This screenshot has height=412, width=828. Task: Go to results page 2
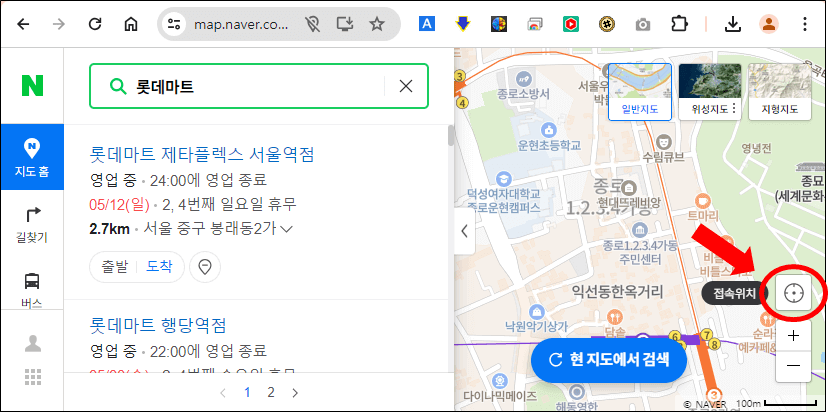(271, 392)
